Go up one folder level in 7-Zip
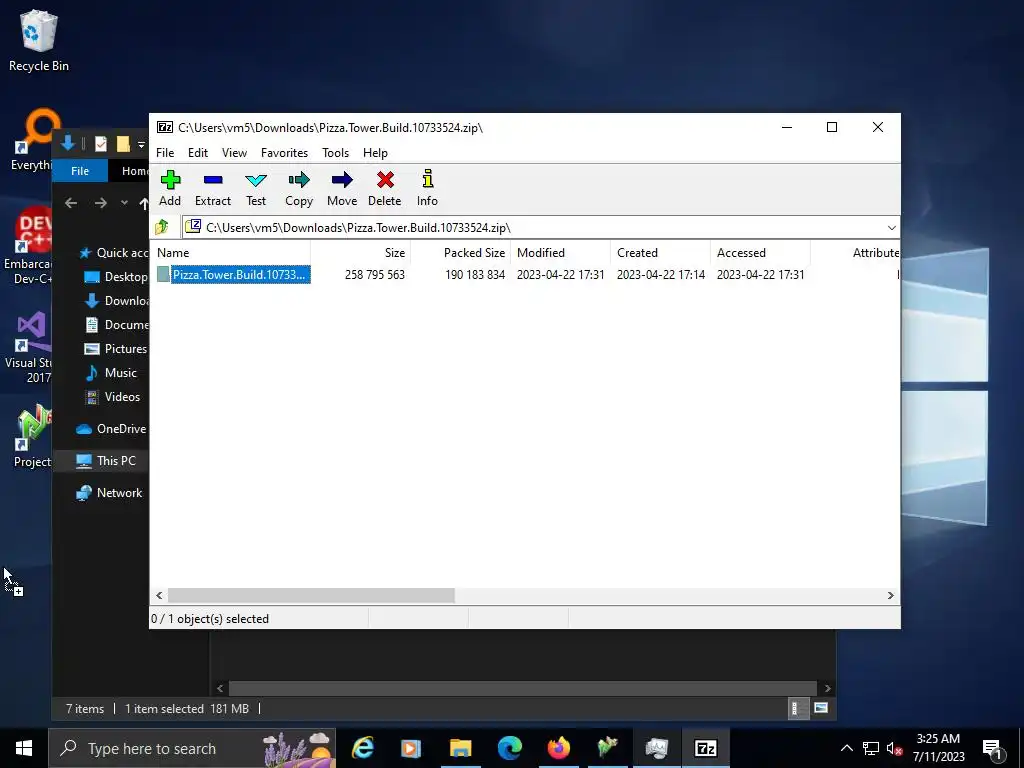Viewport: 1024px width, 768px height. (162, 227)
